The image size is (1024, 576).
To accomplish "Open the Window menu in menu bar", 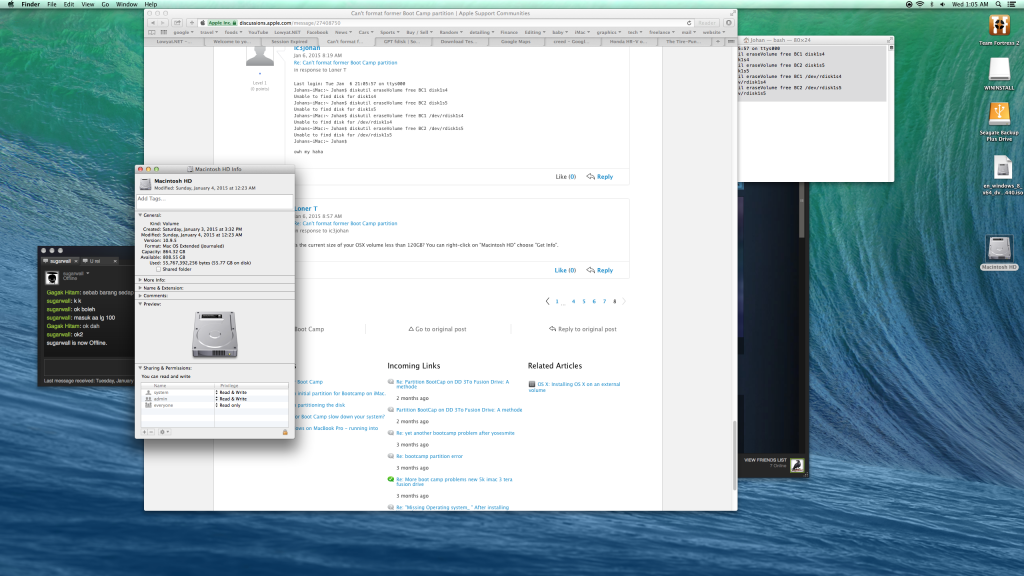I will [127, 5].
